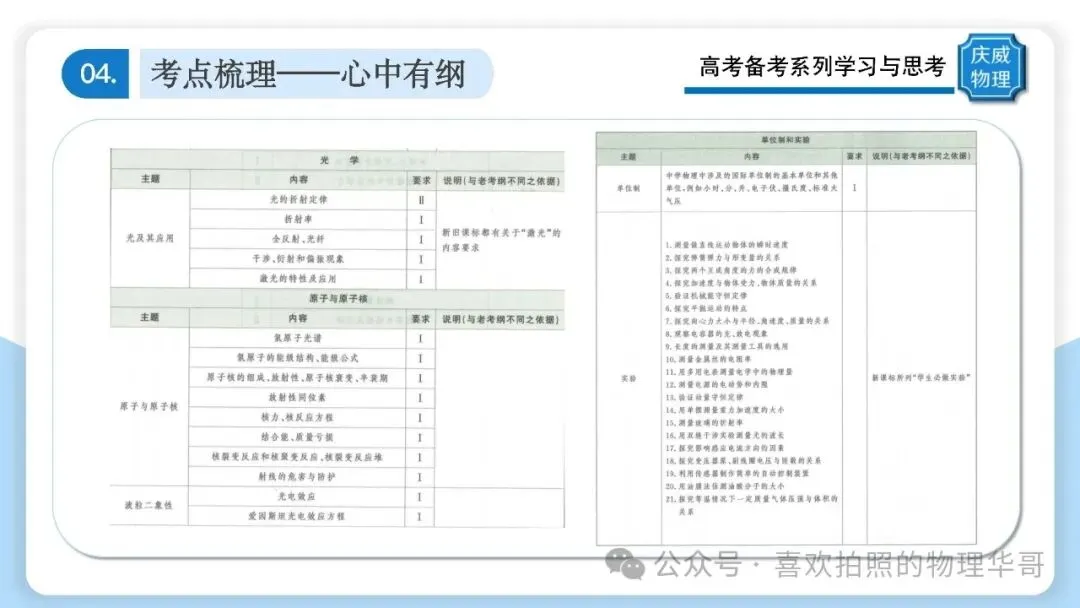Click experiment 1. 测量做直线运动物体的瞬时速度

(727, 244)
